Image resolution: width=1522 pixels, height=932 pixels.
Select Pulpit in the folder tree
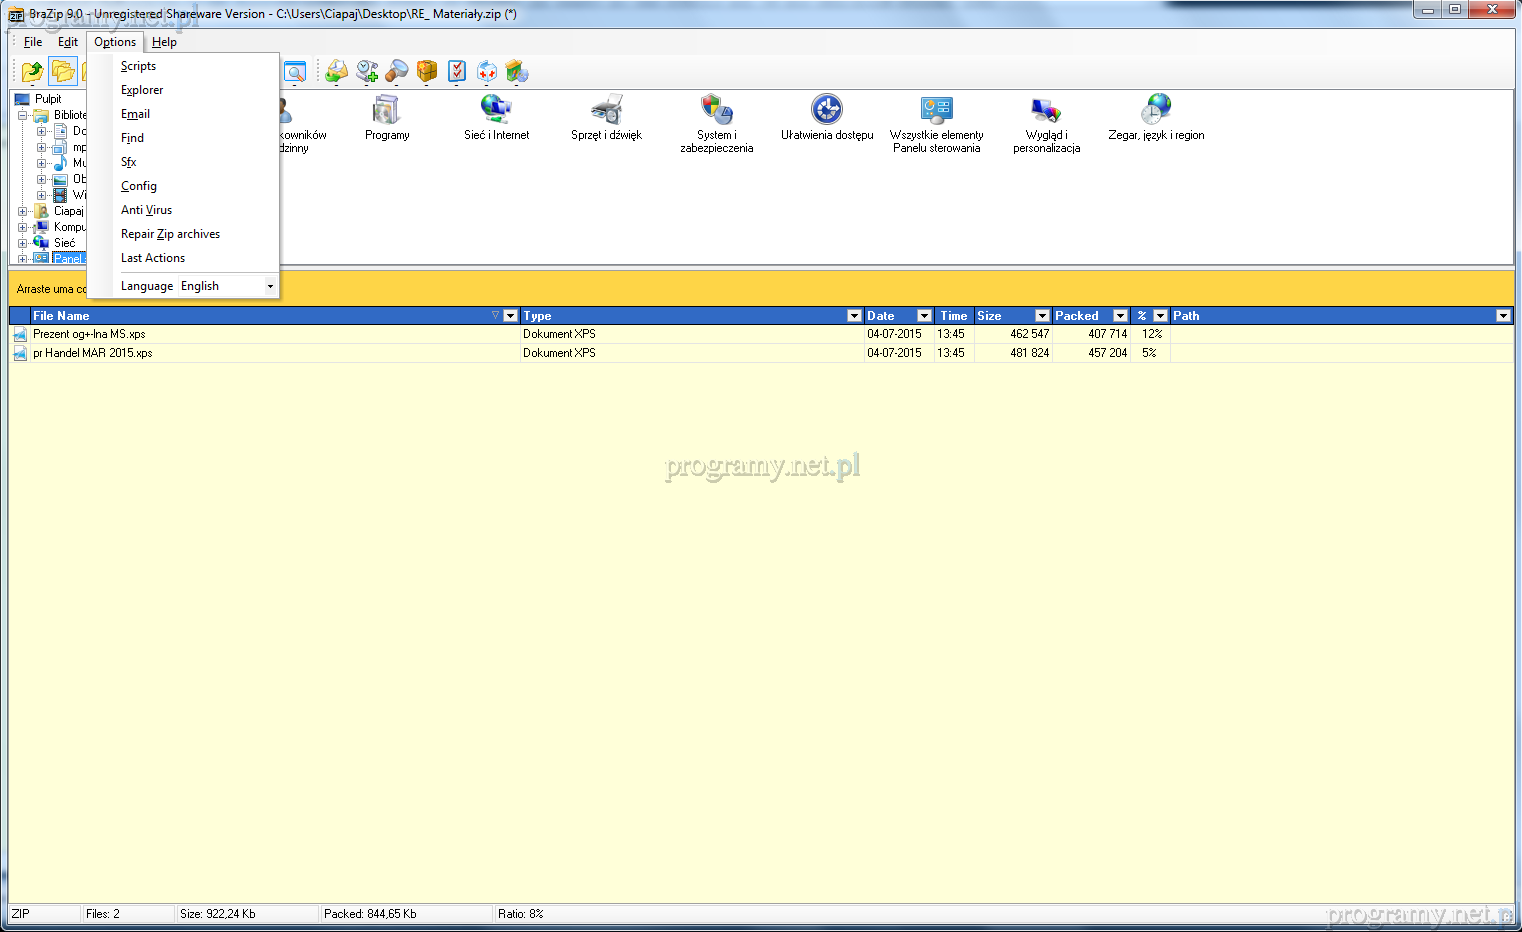click(x=48, y=99)
